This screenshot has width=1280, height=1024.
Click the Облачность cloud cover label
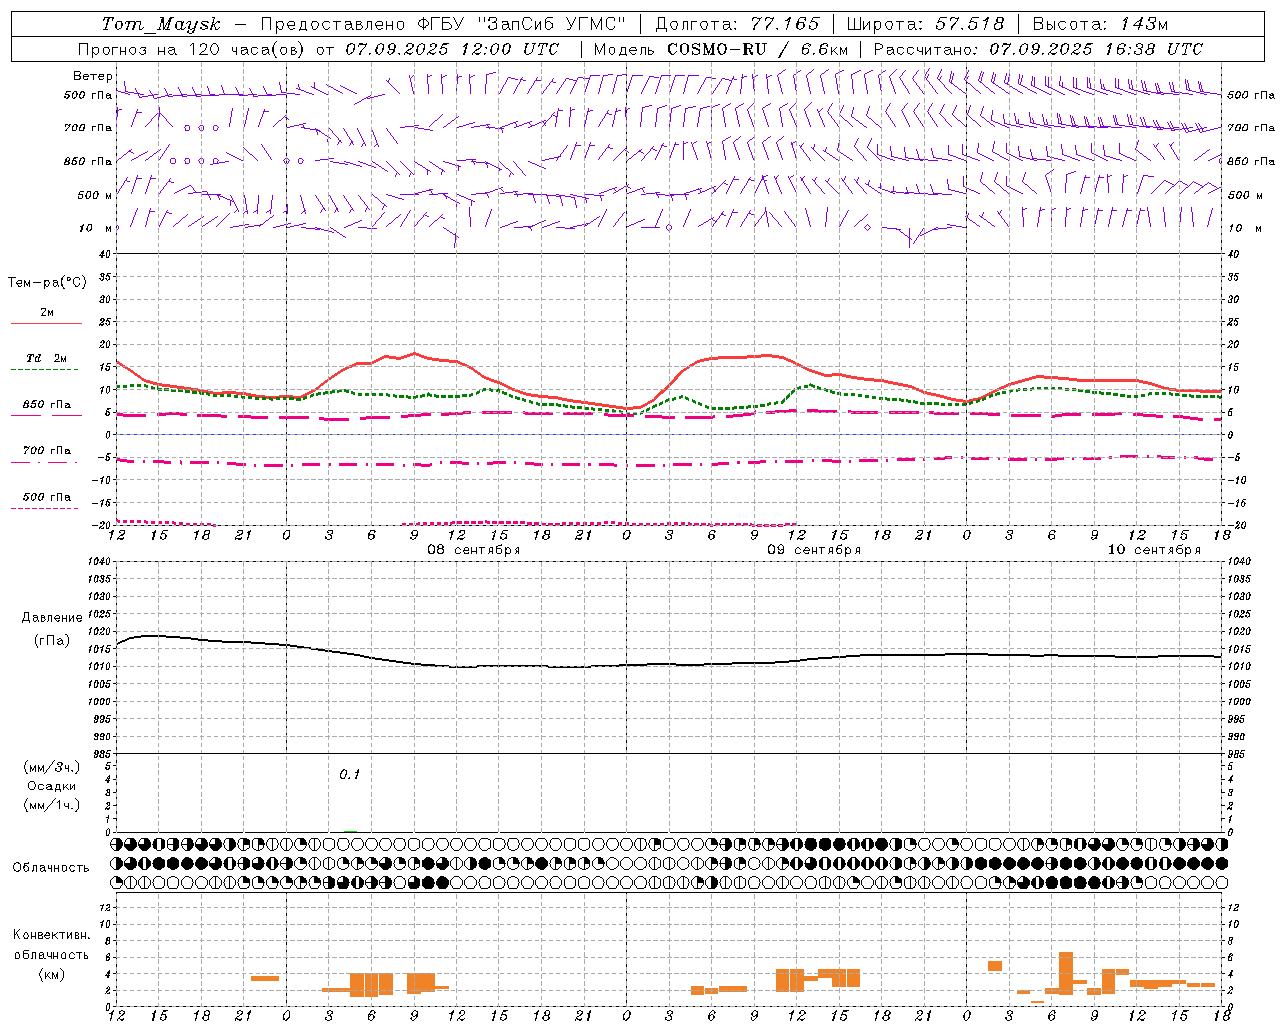tap(51, 867)
